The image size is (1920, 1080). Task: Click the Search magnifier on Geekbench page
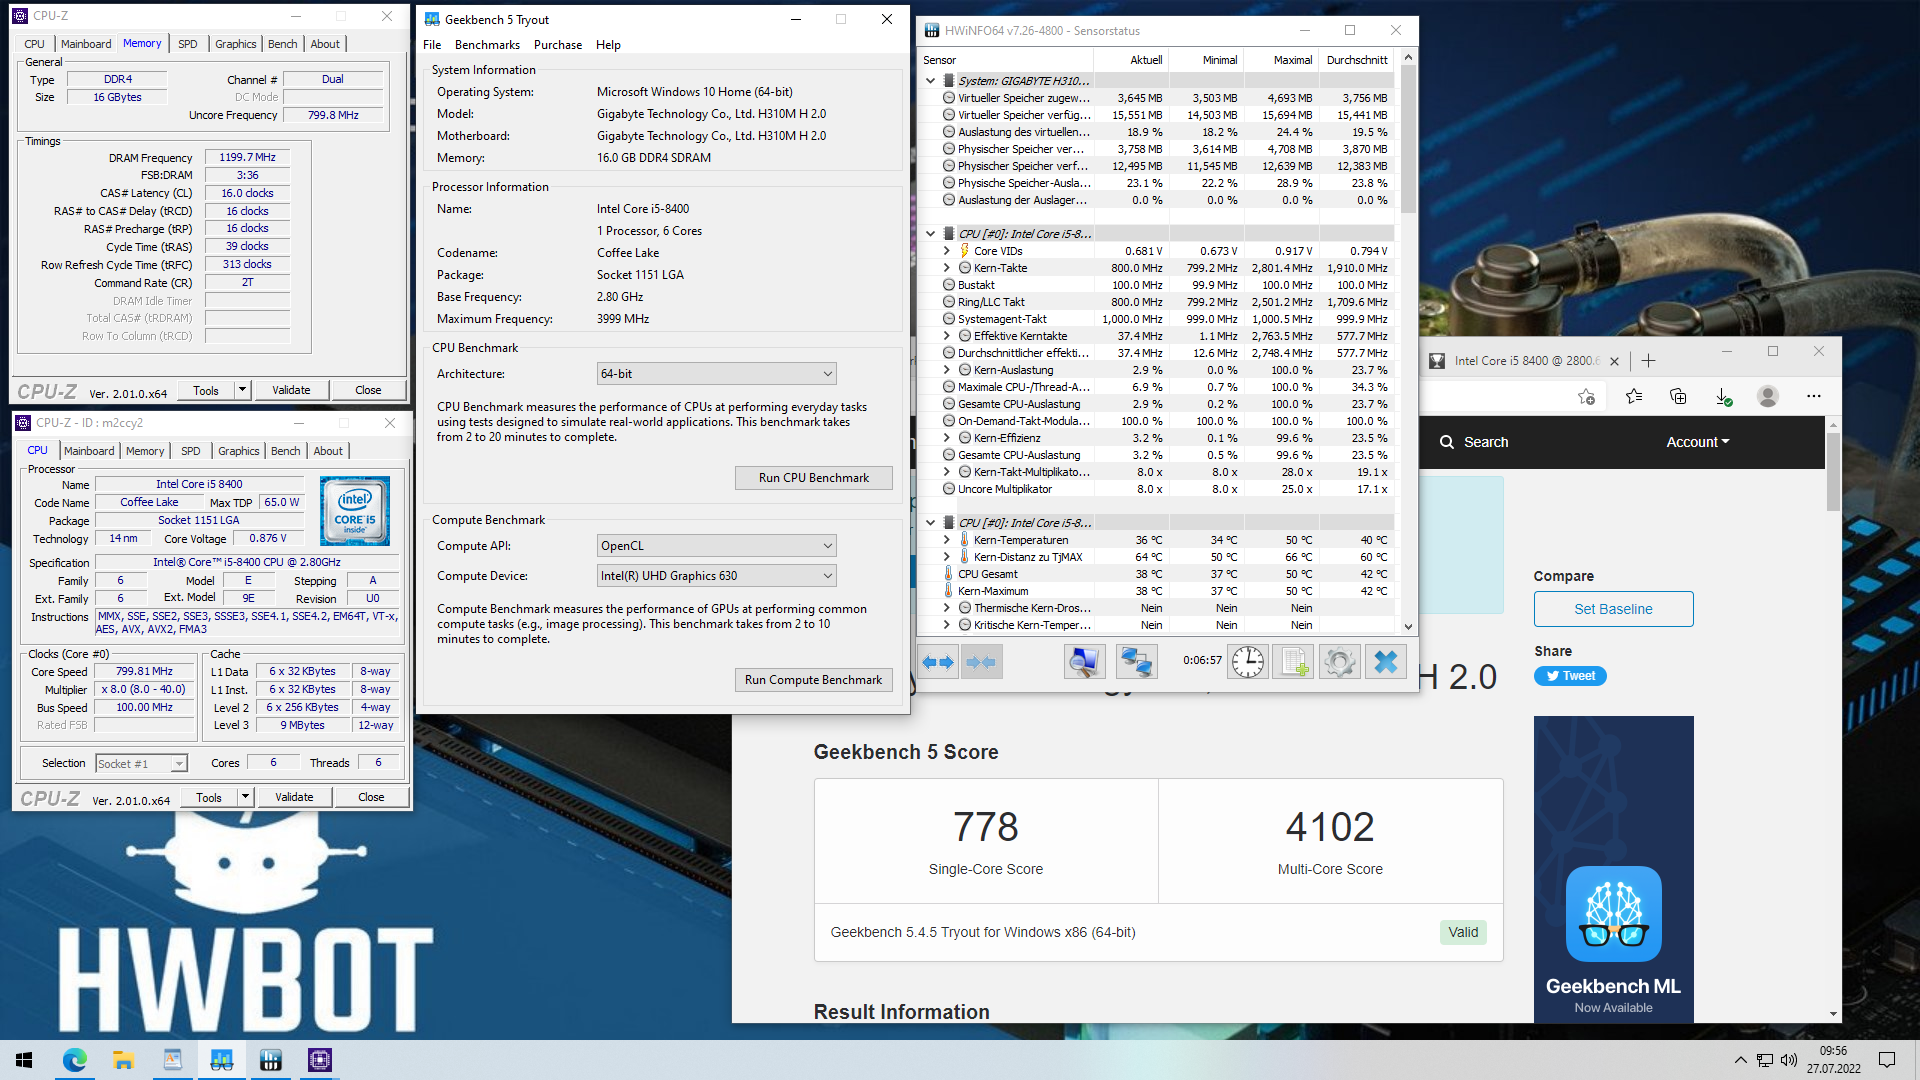(x=1447, y=442)
